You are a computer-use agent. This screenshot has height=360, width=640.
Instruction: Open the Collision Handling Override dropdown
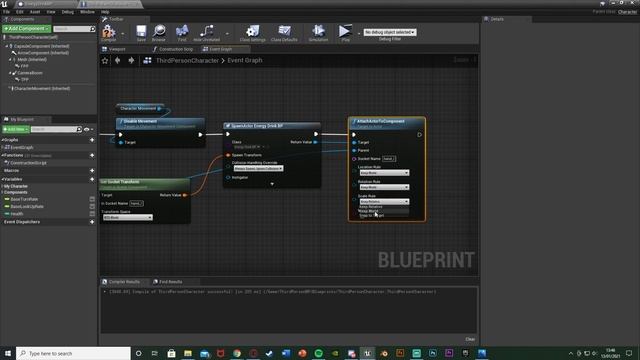tap(258, 169)
